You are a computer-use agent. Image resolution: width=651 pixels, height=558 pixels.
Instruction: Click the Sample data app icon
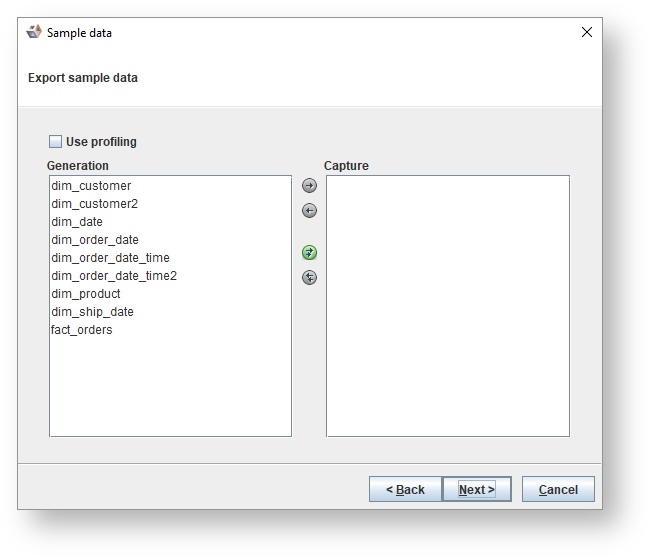click(x=34, y=32)
